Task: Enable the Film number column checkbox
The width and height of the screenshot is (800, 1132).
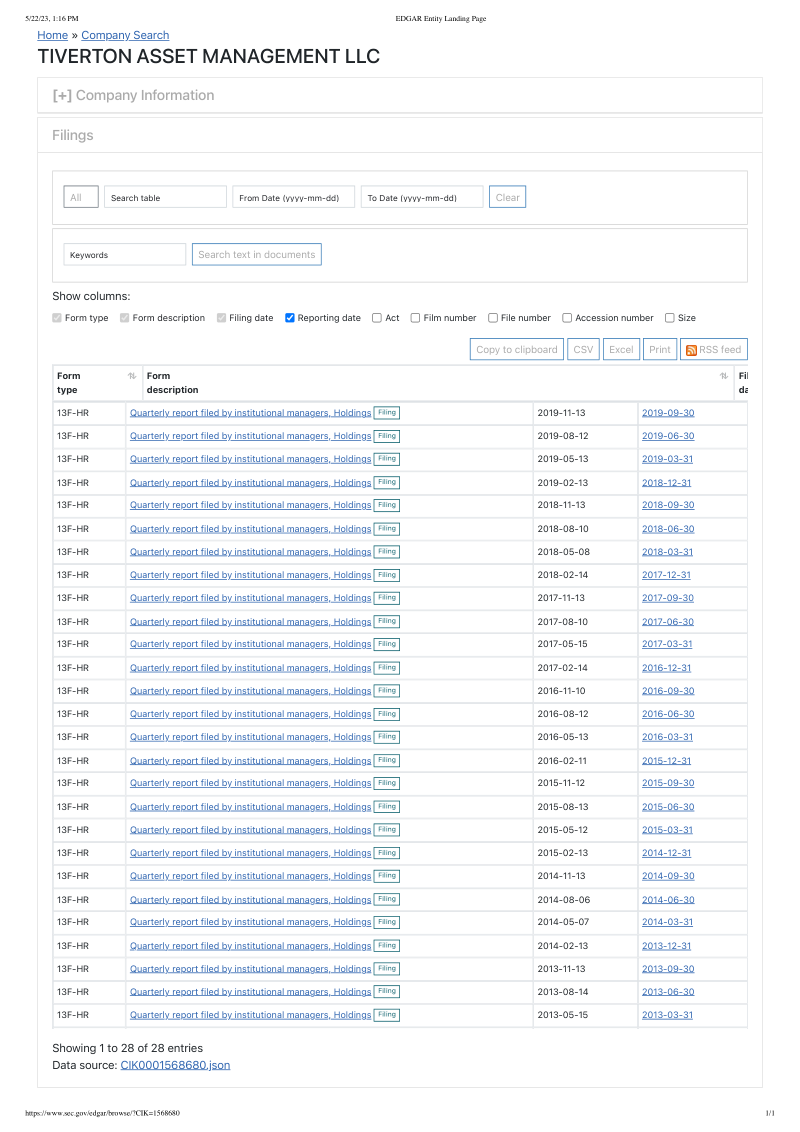Action: point(415,318)
